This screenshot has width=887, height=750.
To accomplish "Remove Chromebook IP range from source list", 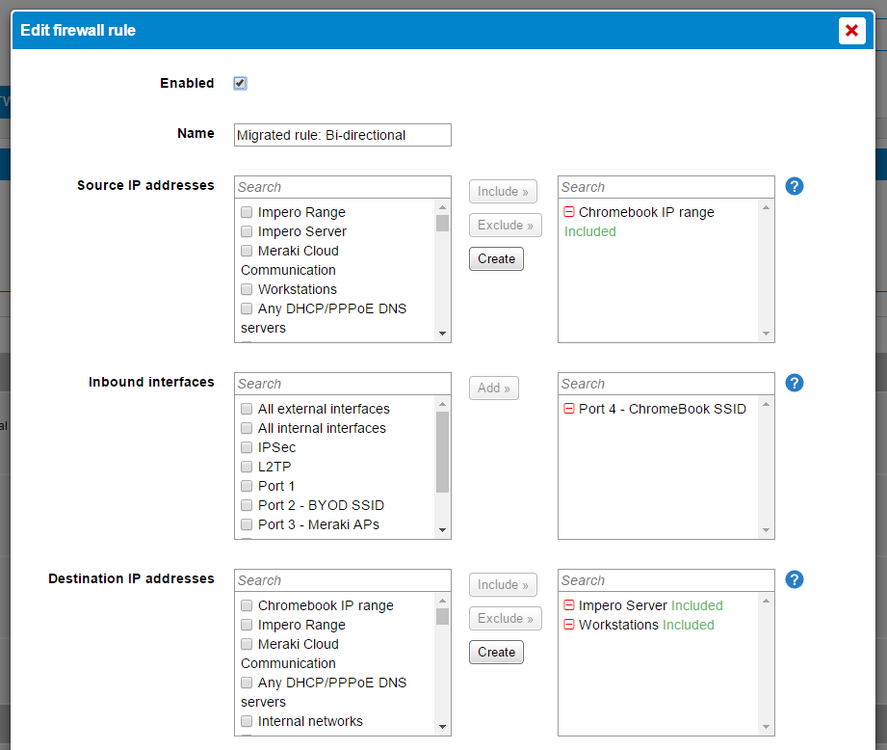I will click(x=569, y=212).
